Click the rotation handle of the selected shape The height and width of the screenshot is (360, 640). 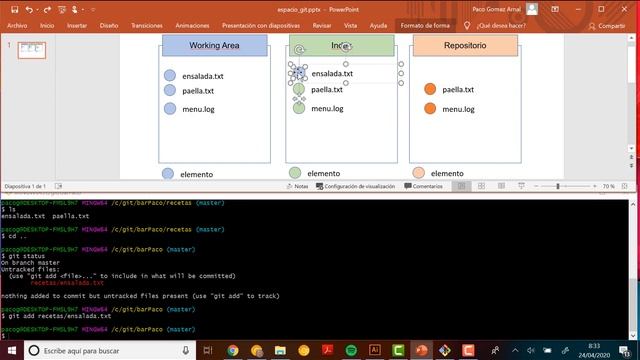(299, 50)
